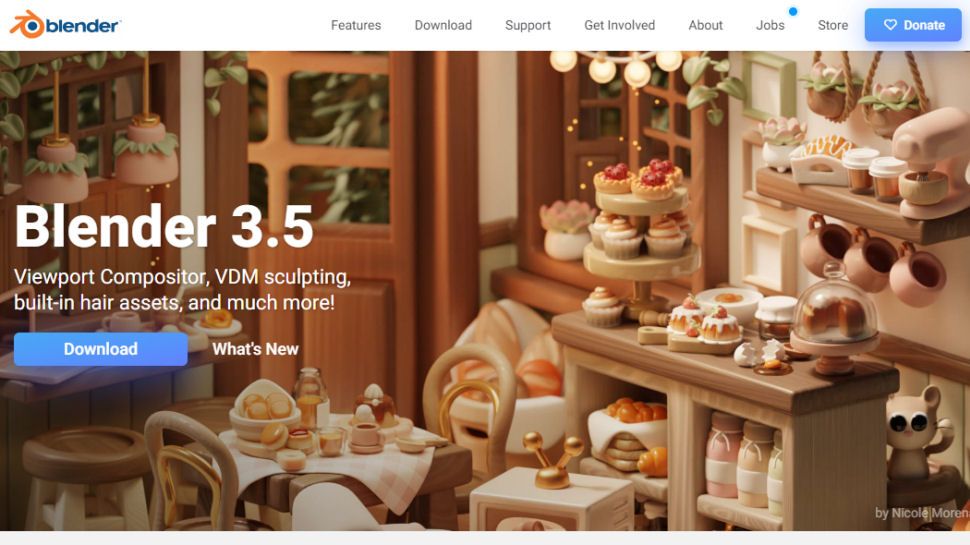The image size is (970, 545).
Task: Click the heart icon in Donate button
Action: pyautogui.click(x=890, y=25)
